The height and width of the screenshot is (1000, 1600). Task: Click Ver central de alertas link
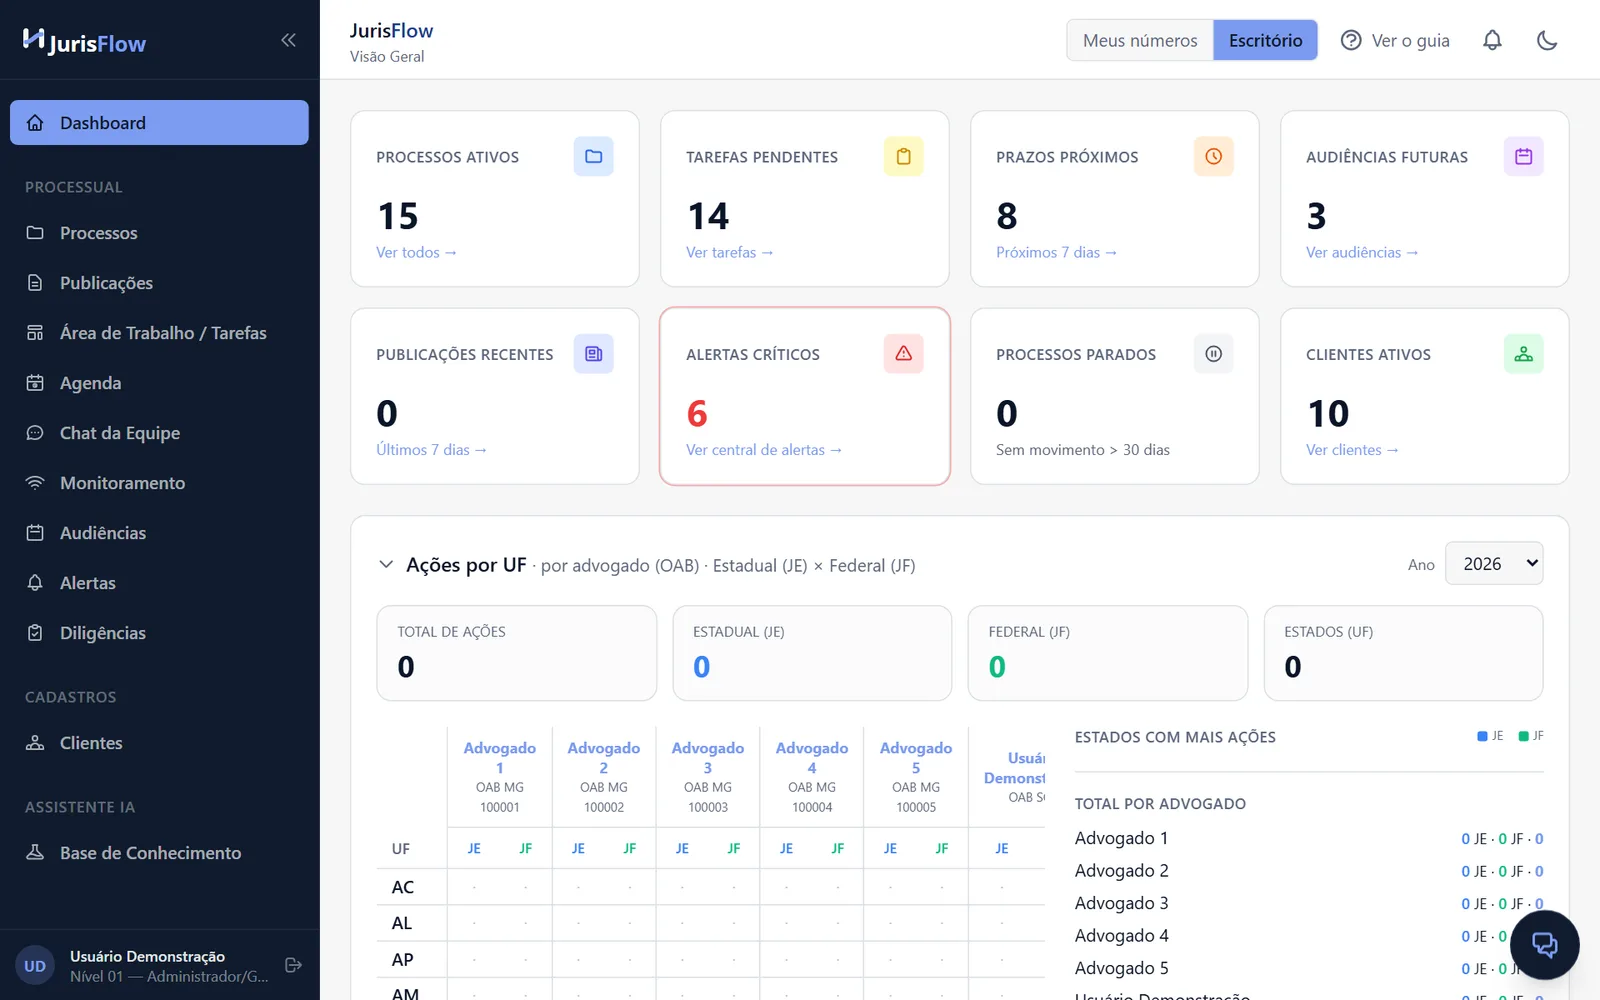[764, 450]
